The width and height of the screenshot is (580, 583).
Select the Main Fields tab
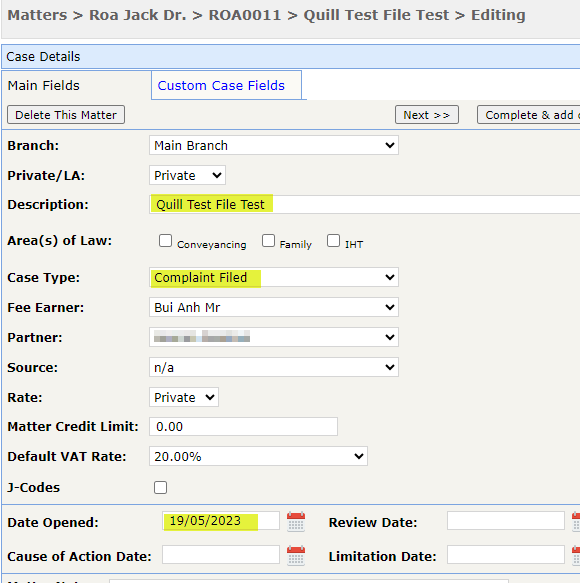click(44, 86)
